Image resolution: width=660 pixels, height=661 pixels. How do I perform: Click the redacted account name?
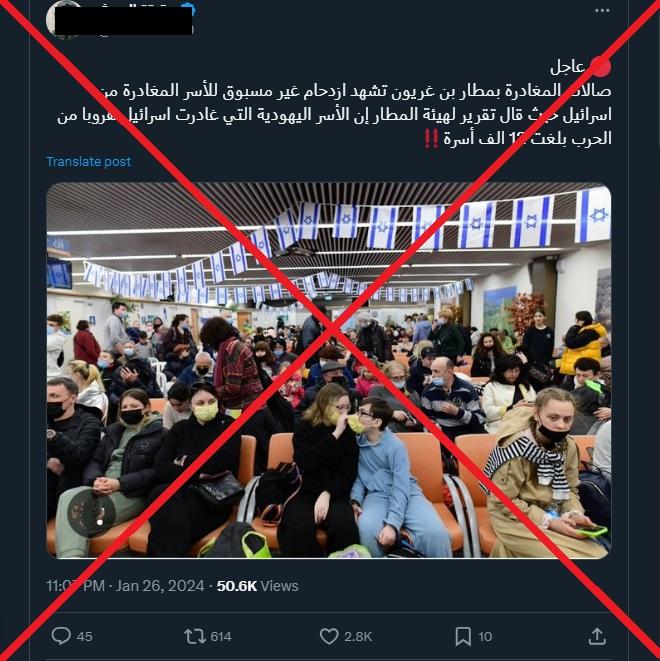coord(124,20)
